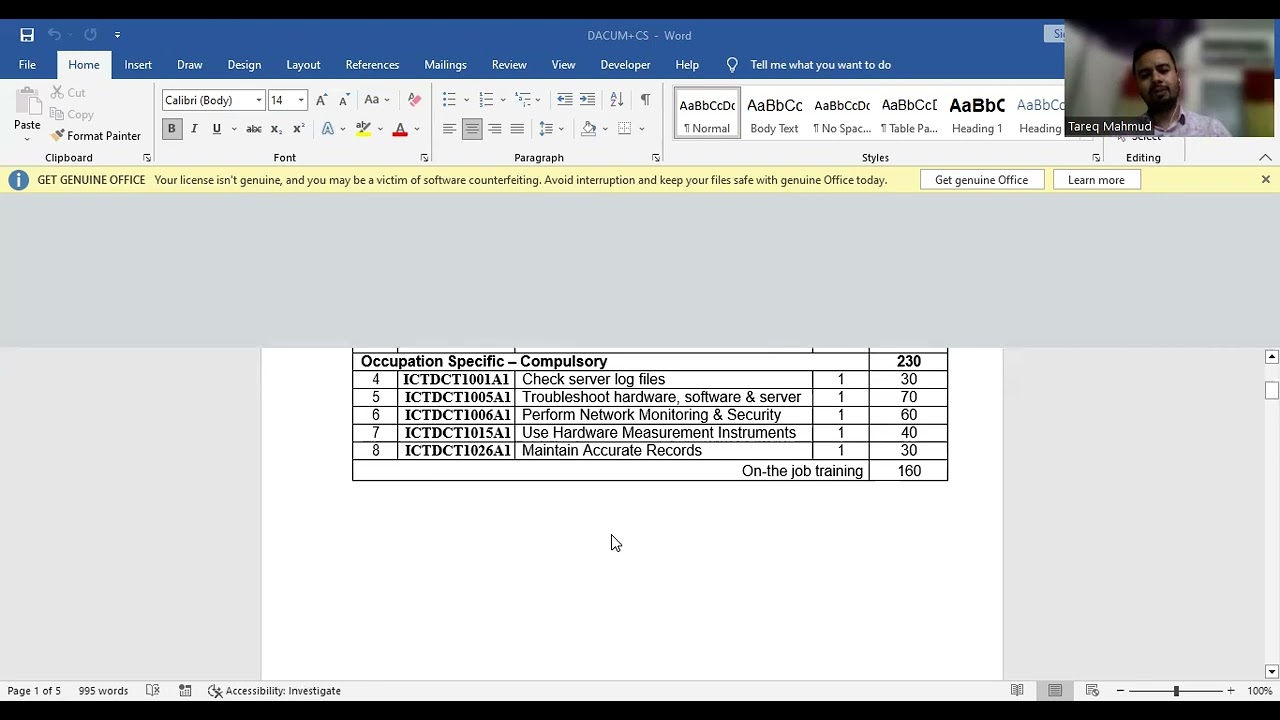The width and height of the screenshot is (1280, 720).
Task: Decrease paragraph indent
Action: click(x=565, y=100)
